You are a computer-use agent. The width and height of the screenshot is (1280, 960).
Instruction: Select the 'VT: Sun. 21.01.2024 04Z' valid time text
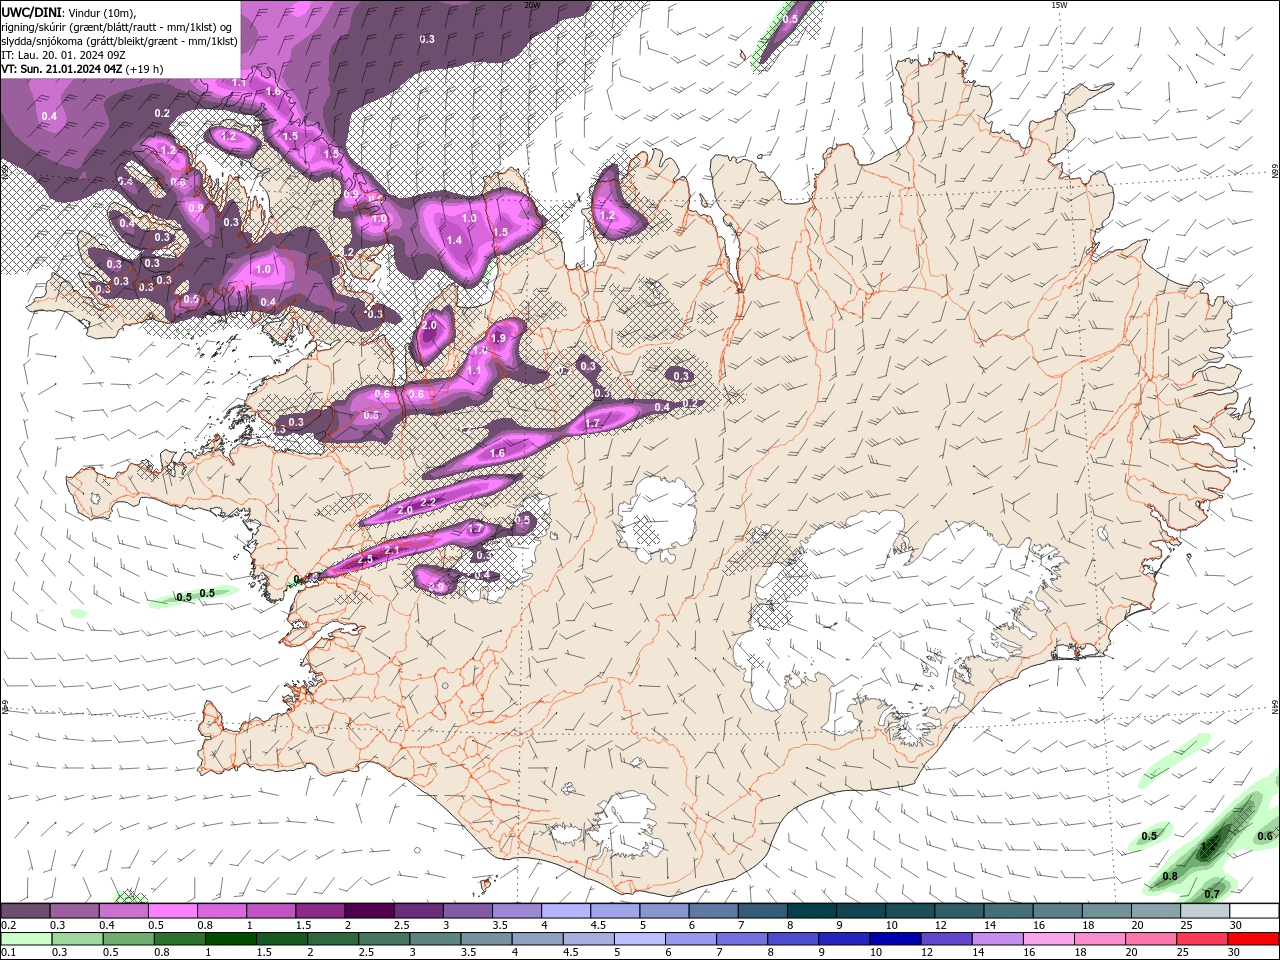(62, 69)
